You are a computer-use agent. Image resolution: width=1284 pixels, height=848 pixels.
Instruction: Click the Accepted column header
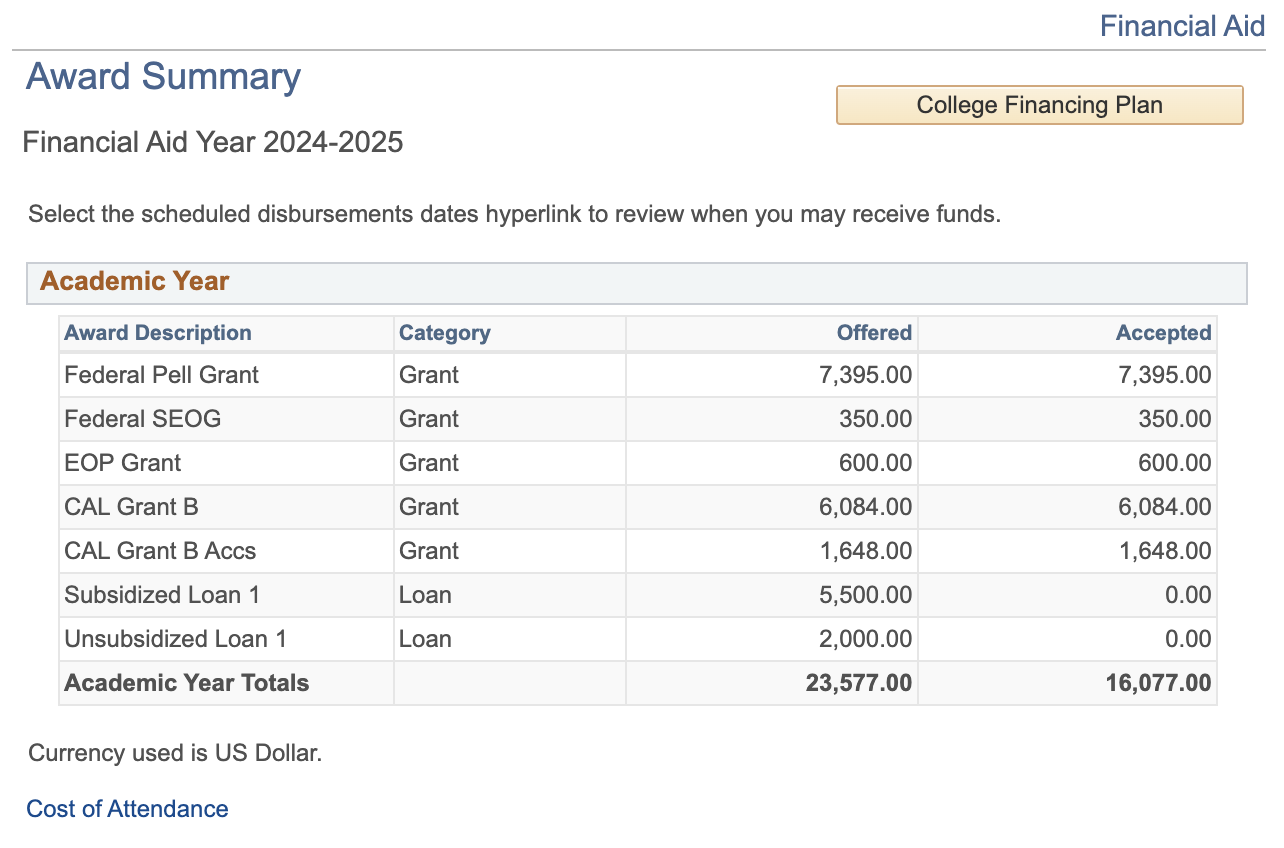1163,333
